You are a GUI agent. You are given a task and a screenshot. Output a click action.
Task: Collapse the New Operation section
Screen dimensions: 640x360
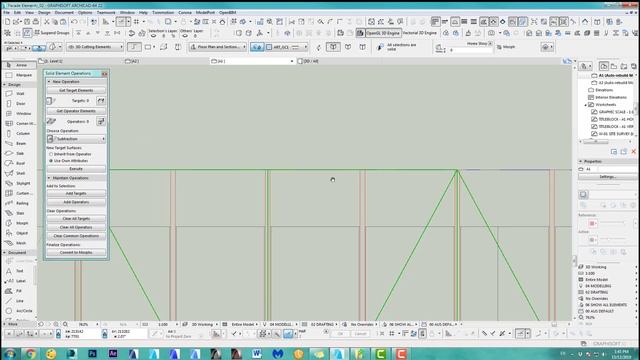[49, 82]
